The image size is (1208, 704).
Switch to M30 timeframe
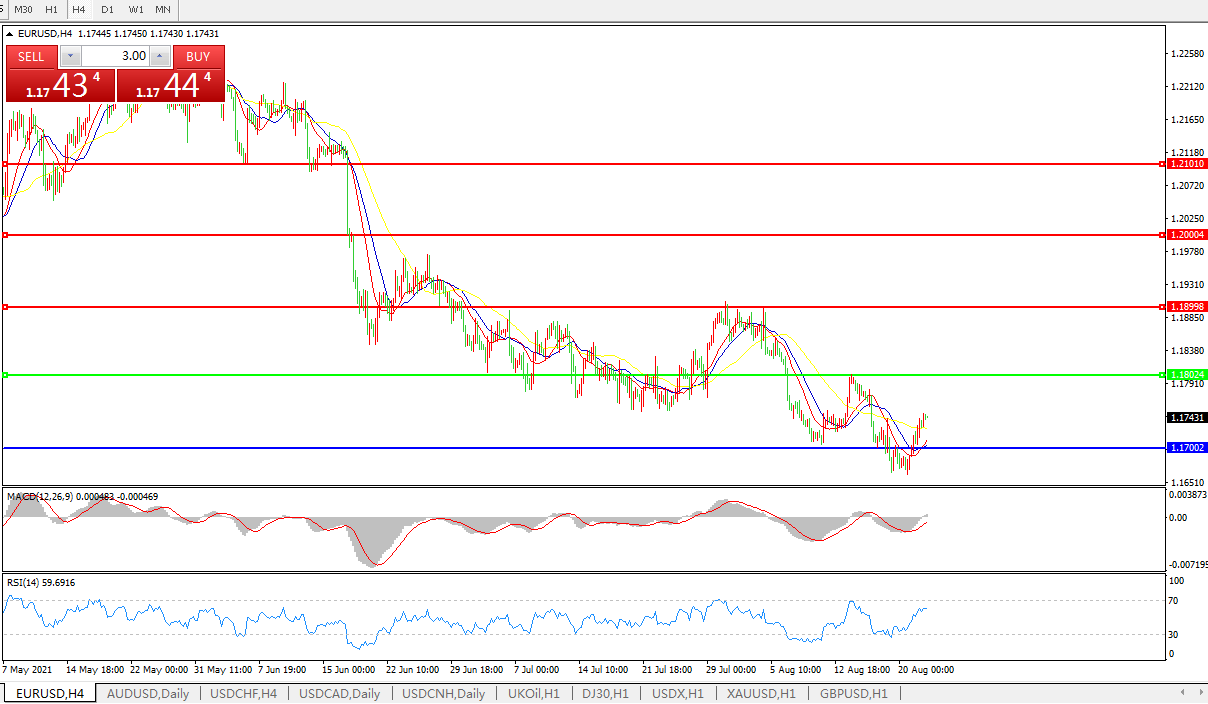coord(23,9)
